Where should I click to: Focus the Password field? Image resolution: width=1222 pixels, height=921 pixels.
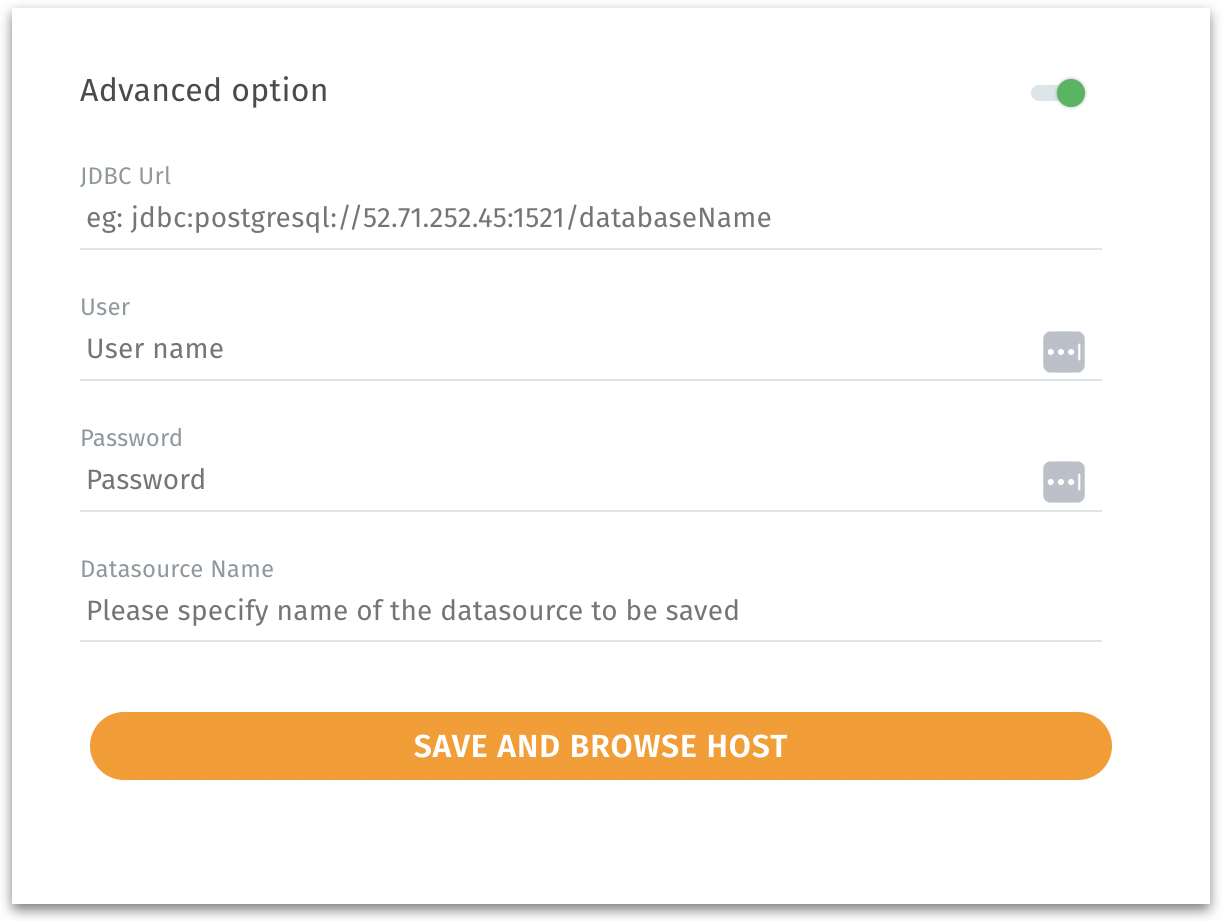click(x=560, y=480)
